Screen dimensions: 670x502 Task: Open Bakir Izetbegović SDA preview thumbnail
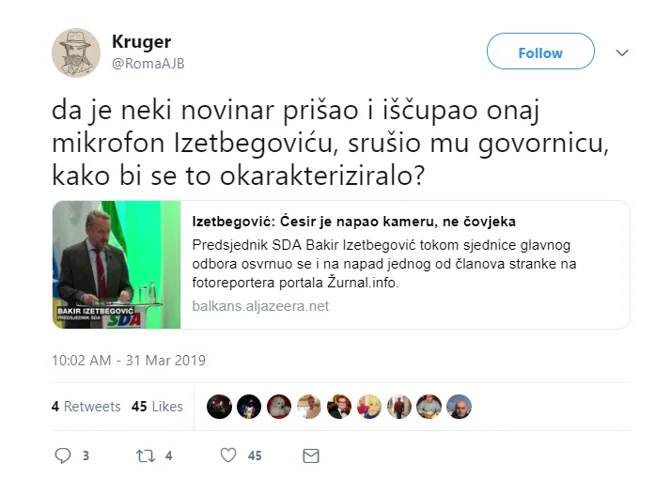[117, 264]
